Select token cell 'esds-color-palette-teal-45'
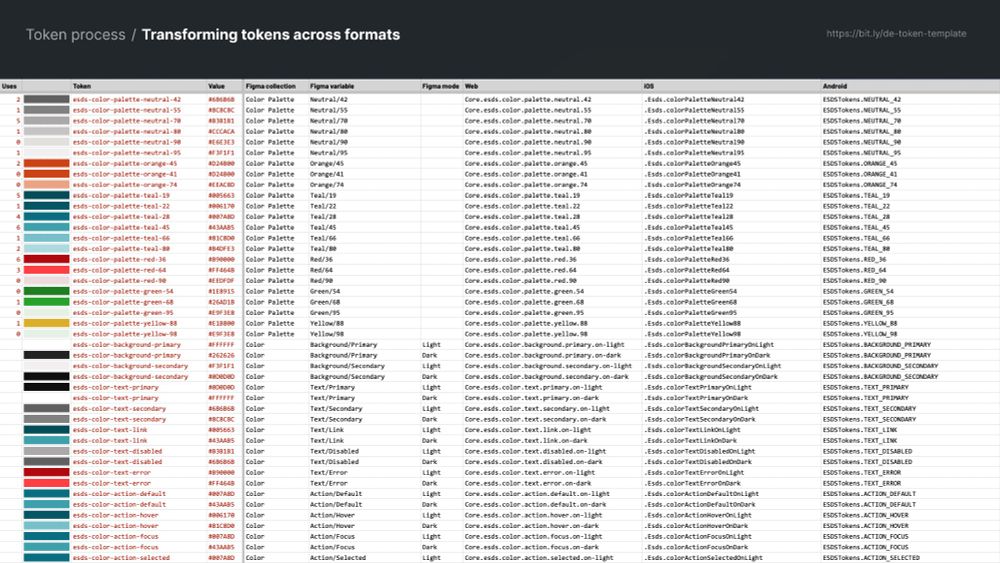 pos(121,228)
